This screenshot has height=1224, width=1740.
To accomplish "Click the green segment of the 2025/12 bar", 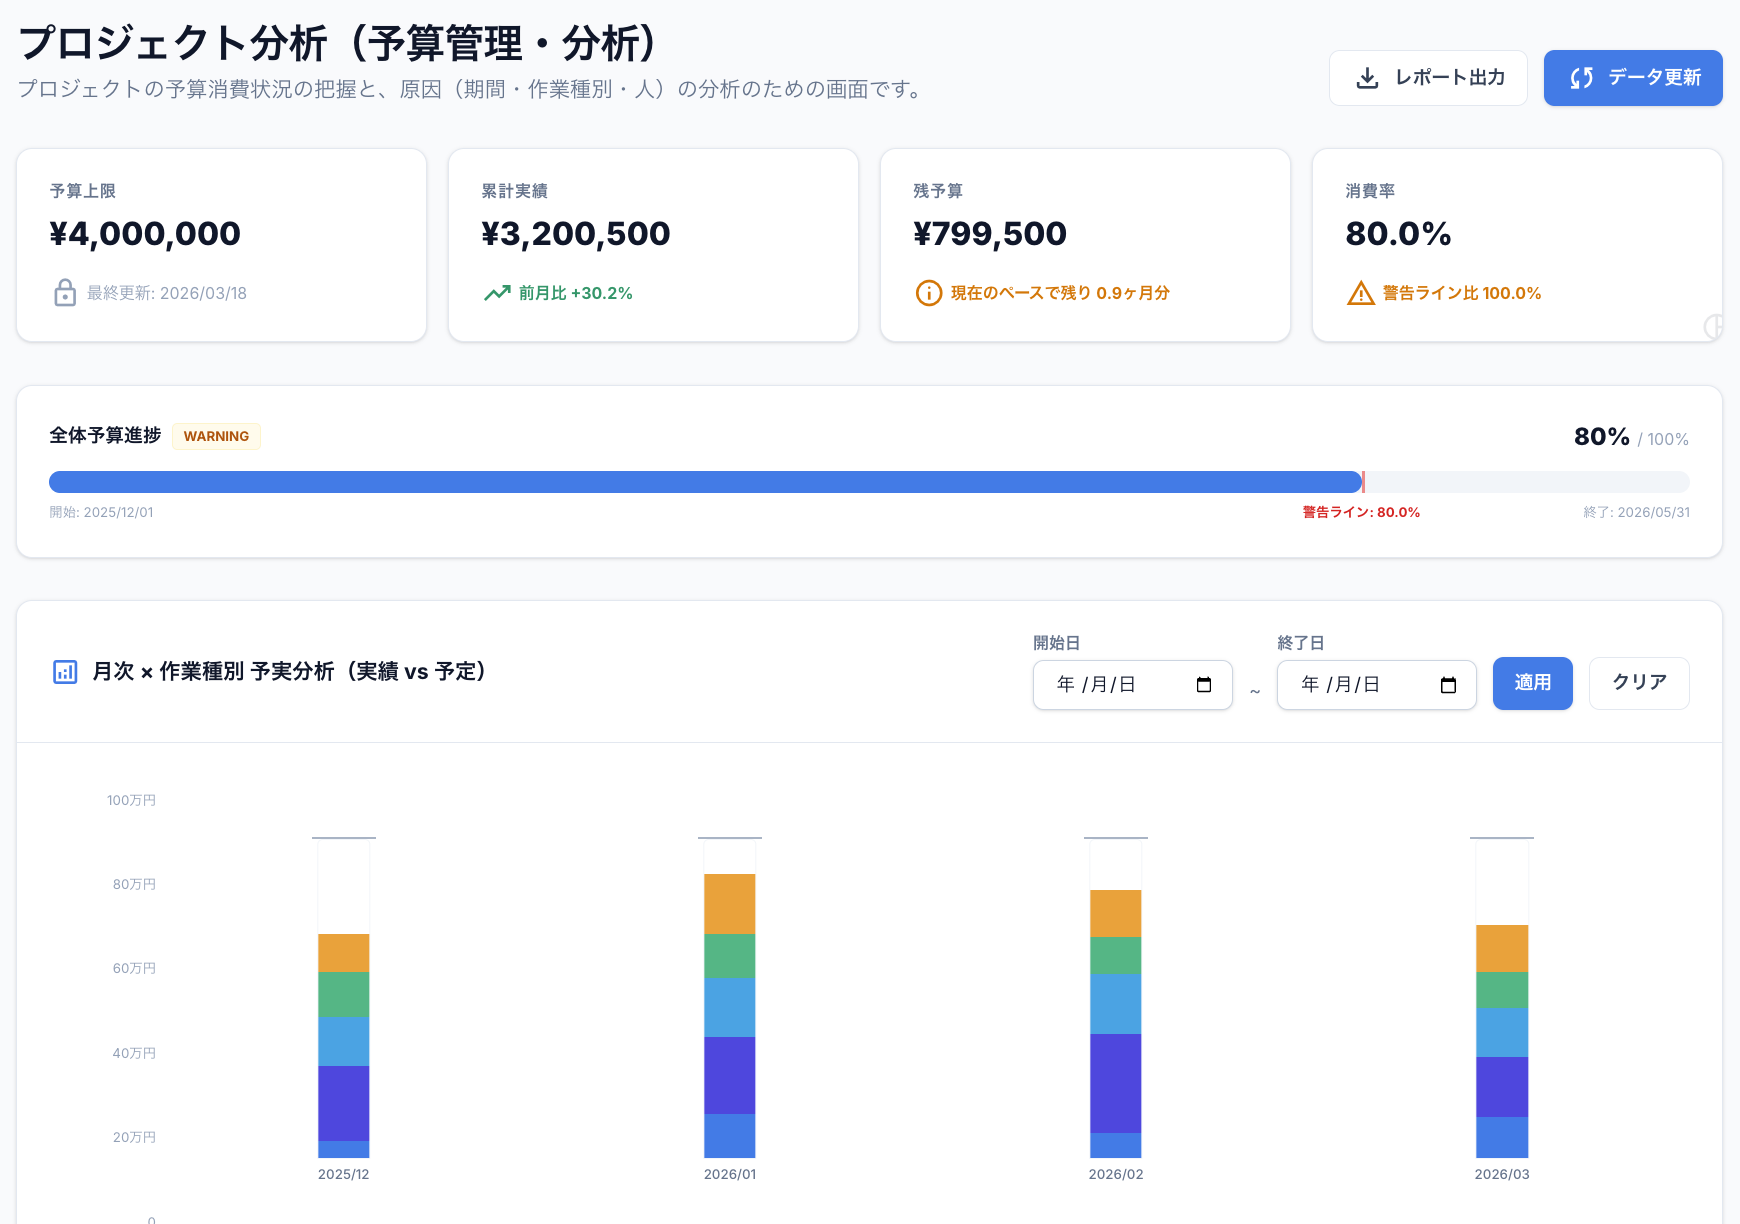I will tap(343, 994).
